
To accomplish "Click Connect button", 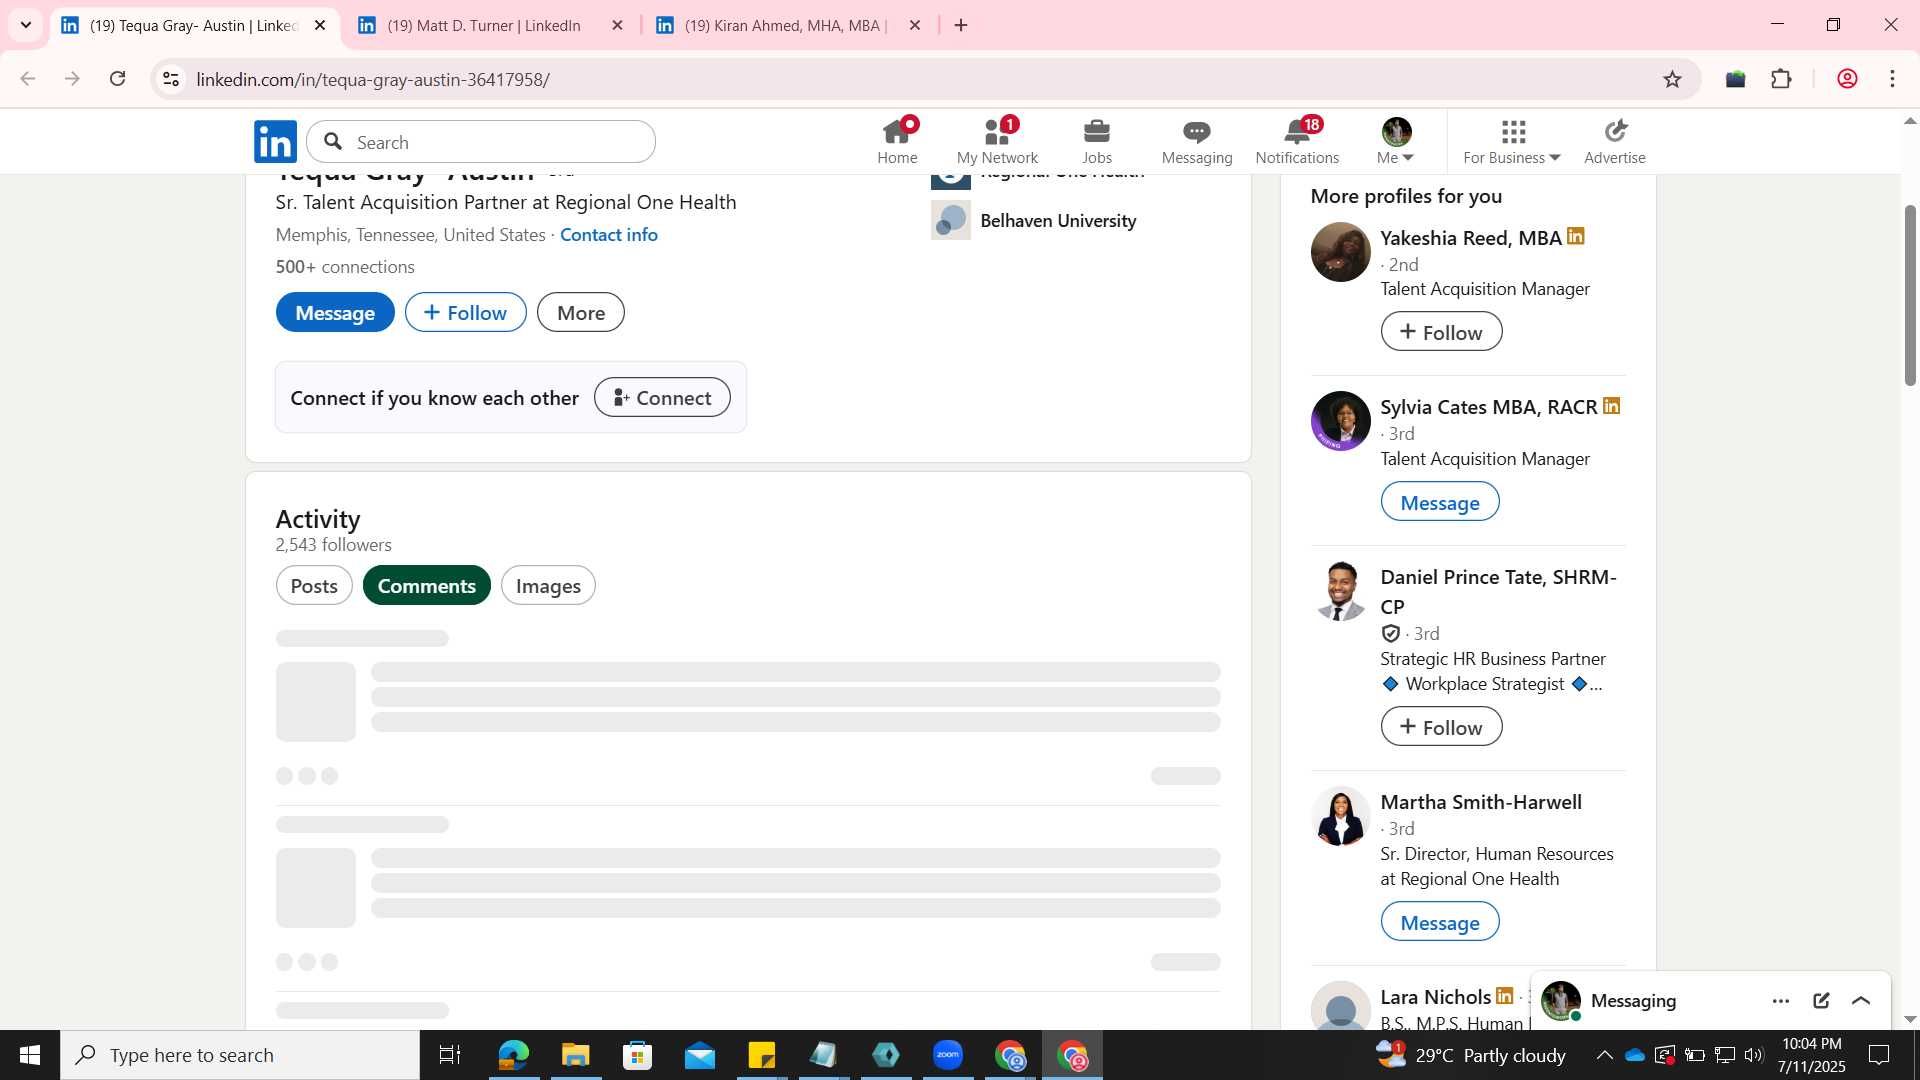I will tap(662, 397).
